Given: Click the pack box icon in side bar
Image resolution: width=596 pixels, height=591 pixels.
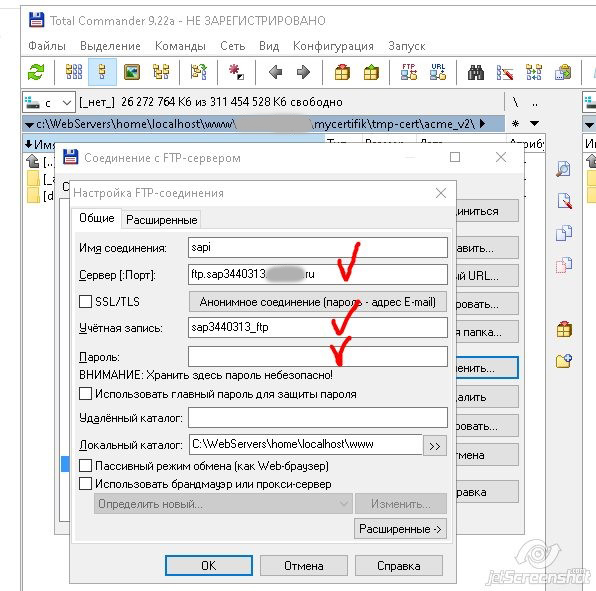Looking at the screenshot, I should [x=564, y=329].
